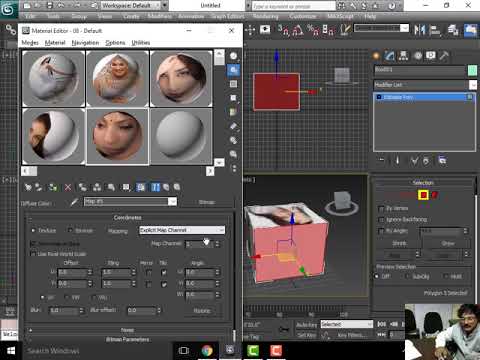Image resolution: width=480 pixels, height=360 pixels.
Task: Click the Mirror tool in main toolbar
Action: pos(420,30)
